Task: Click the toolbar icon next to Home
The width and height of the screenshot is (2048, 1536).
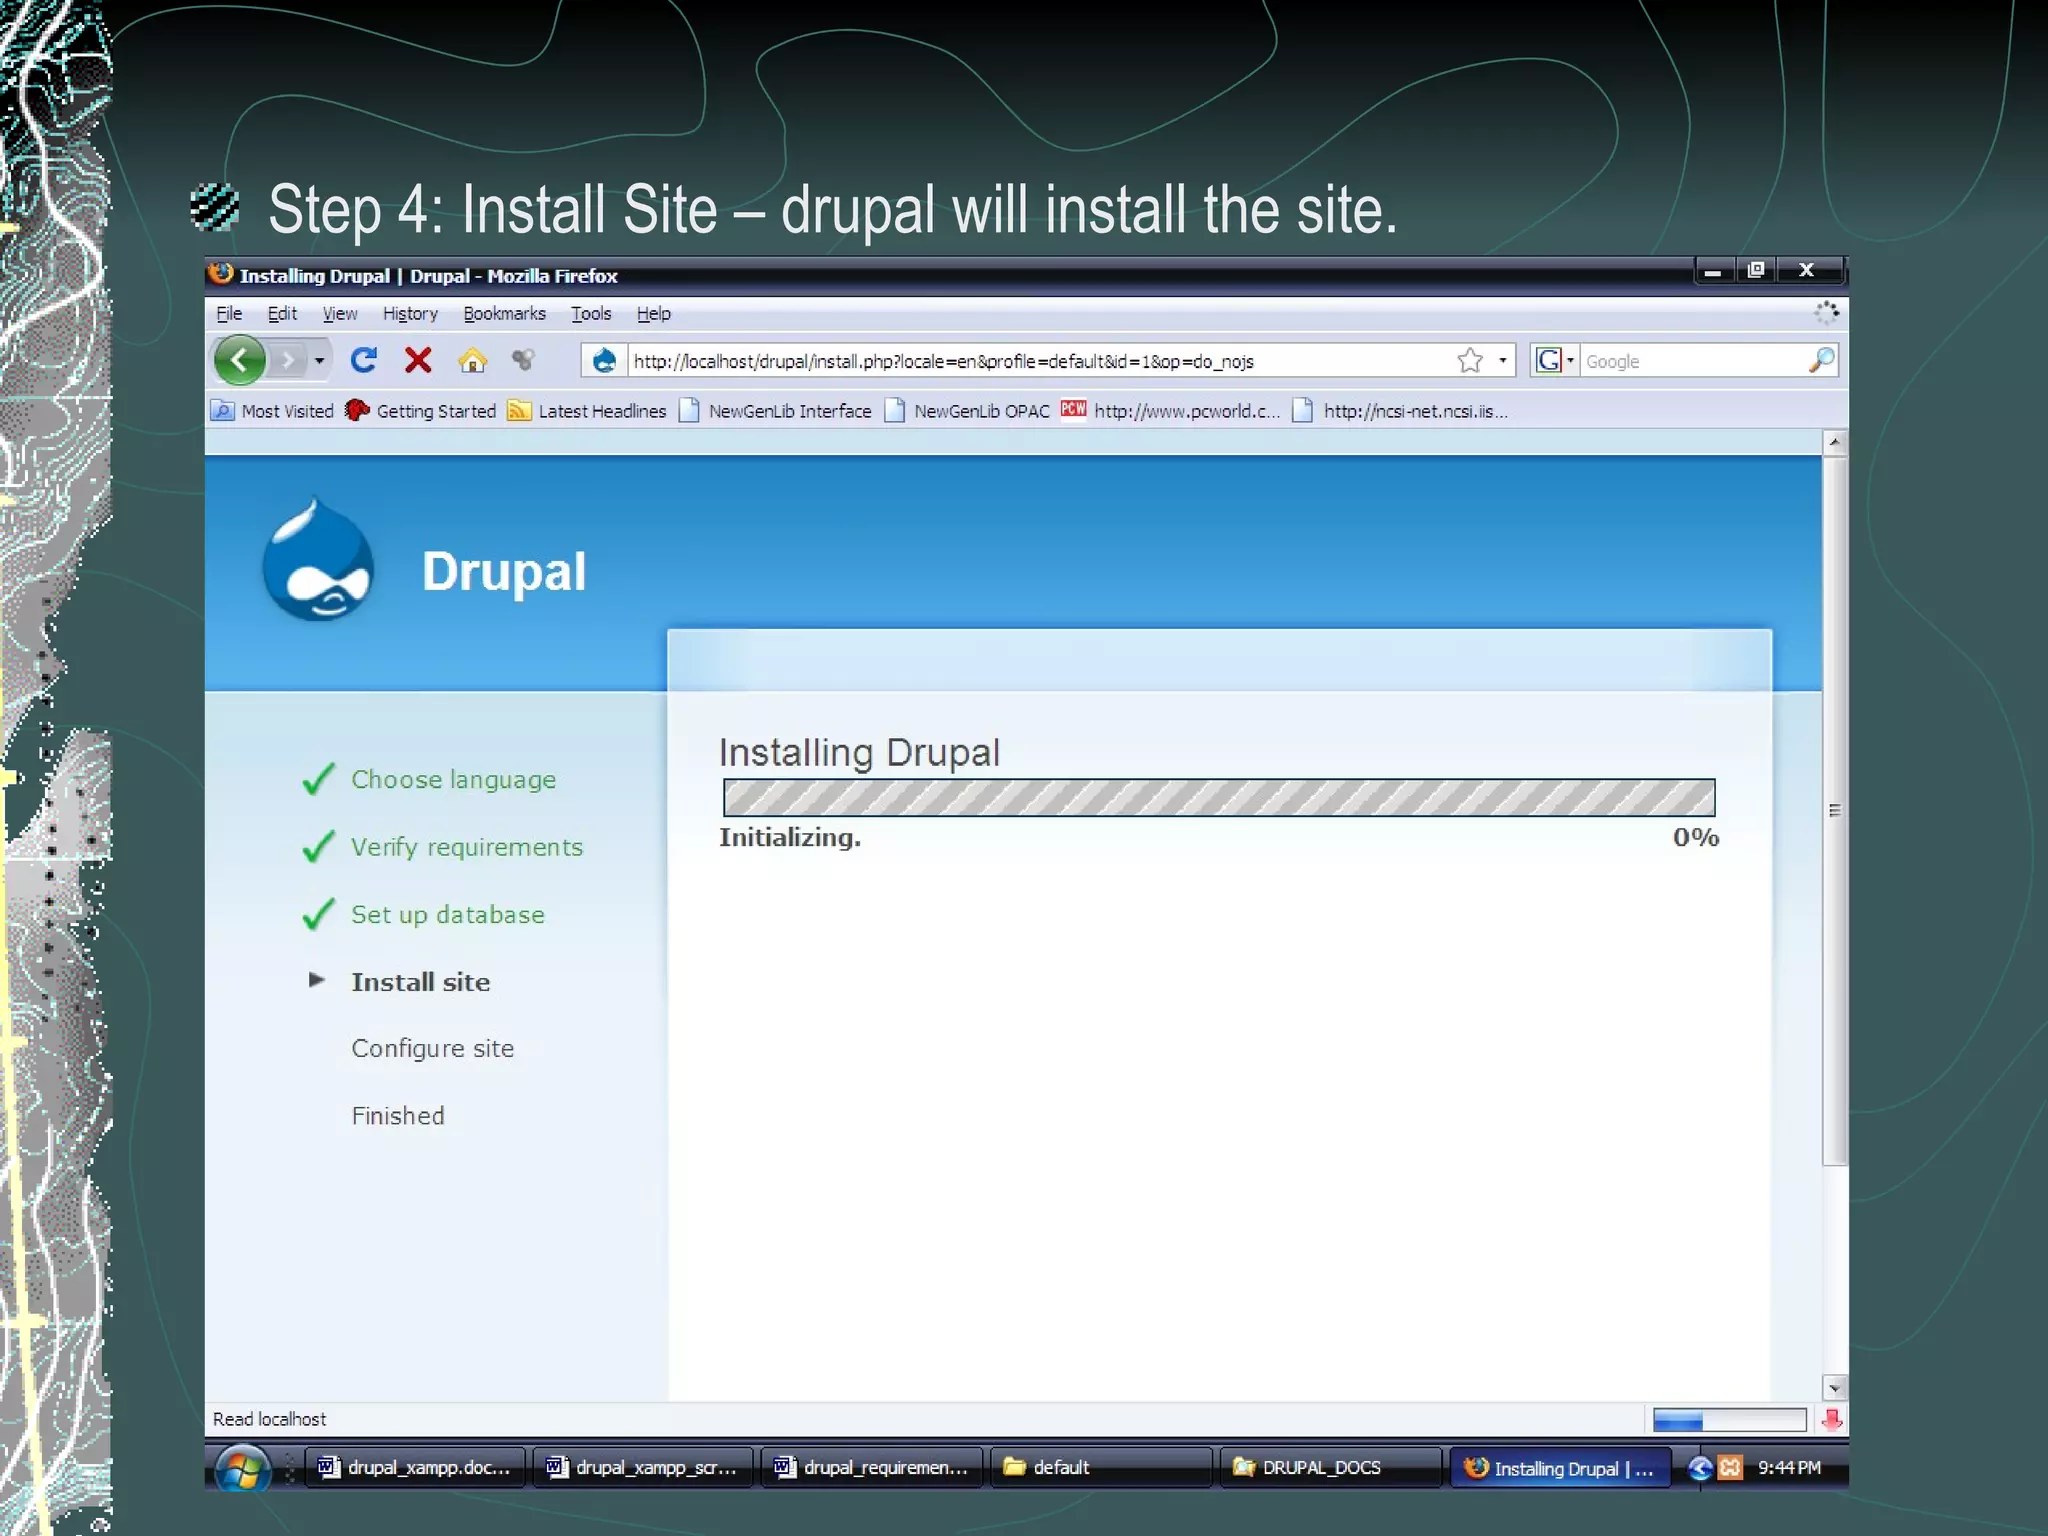Action: point(523,360)
